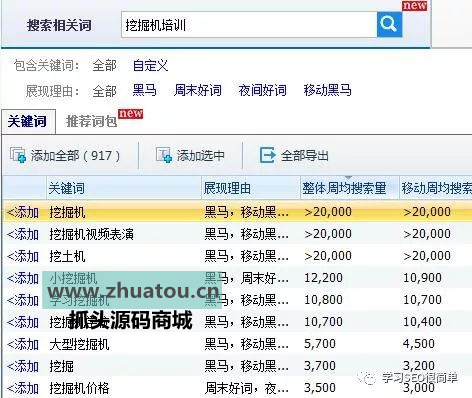472x398 pixels.
Task: Click the add-selected icon
Action: (164, 155)
